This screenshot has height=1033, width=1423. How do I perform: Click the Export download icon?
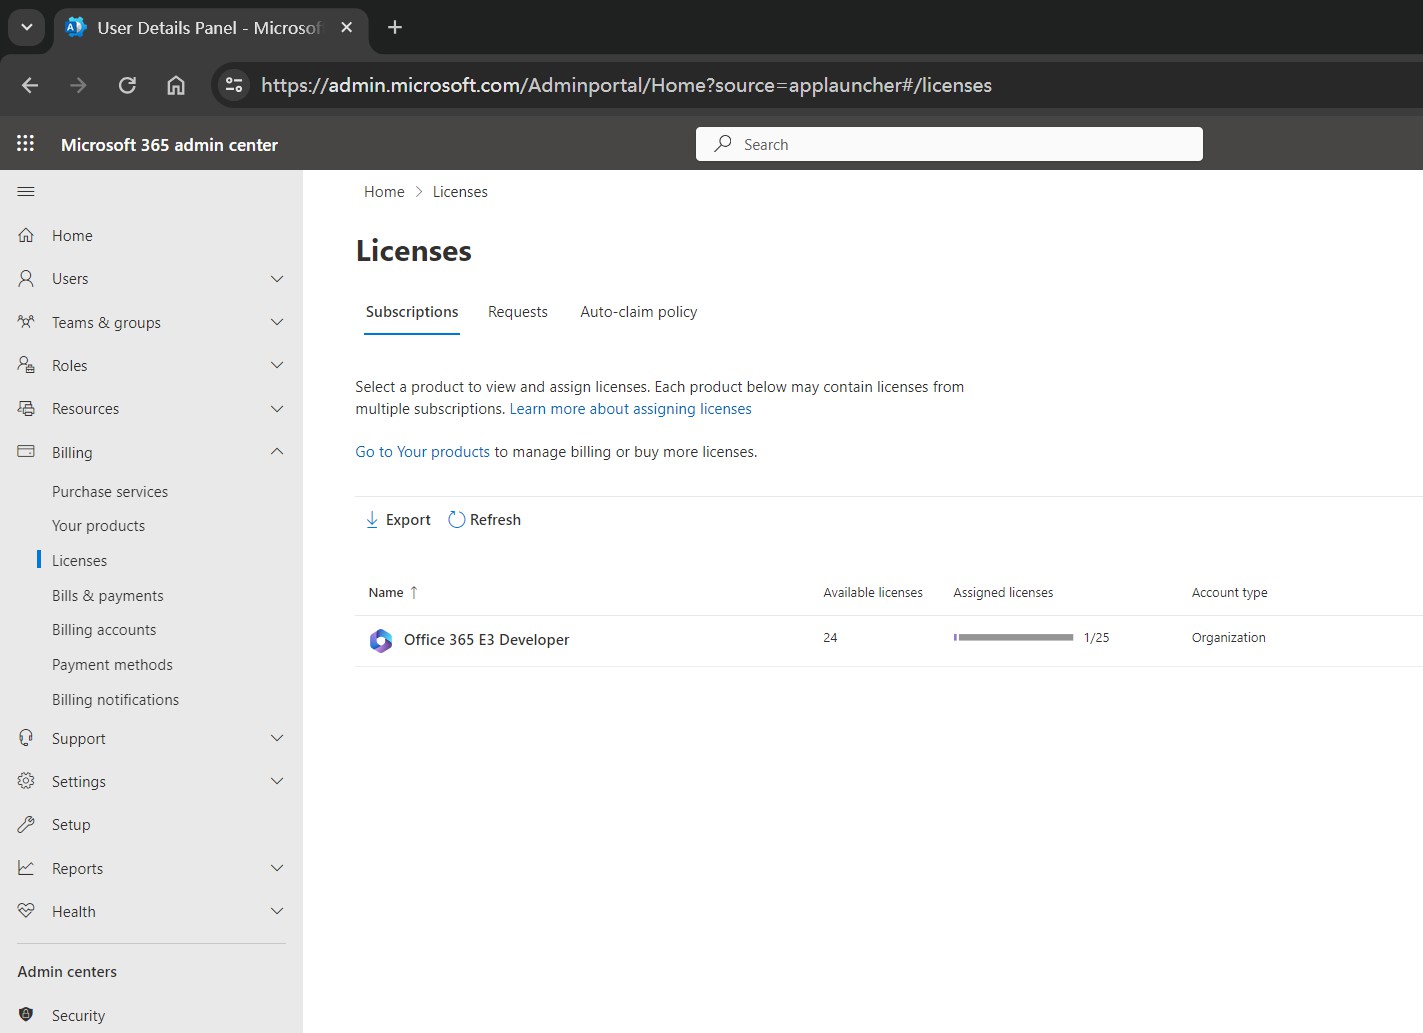(x=372, y=520)
